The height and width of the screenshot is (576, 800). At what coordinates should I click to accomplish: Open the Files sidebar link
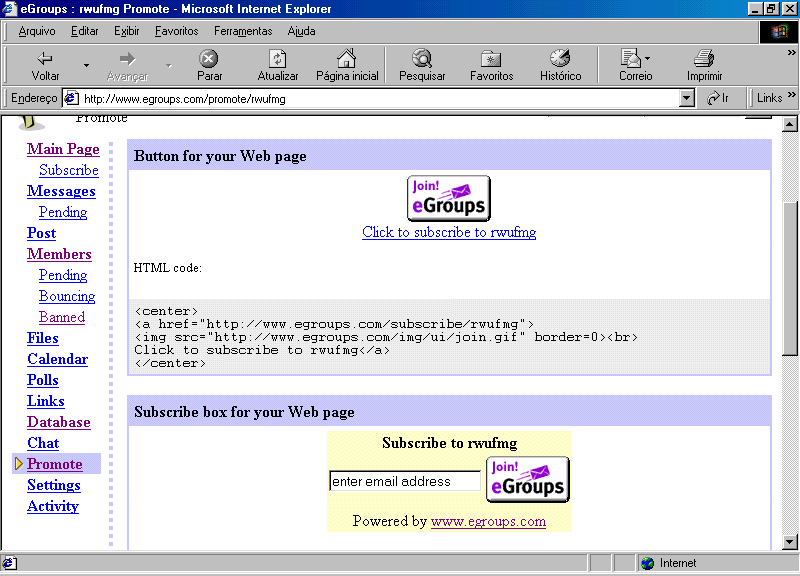[43, 338]
